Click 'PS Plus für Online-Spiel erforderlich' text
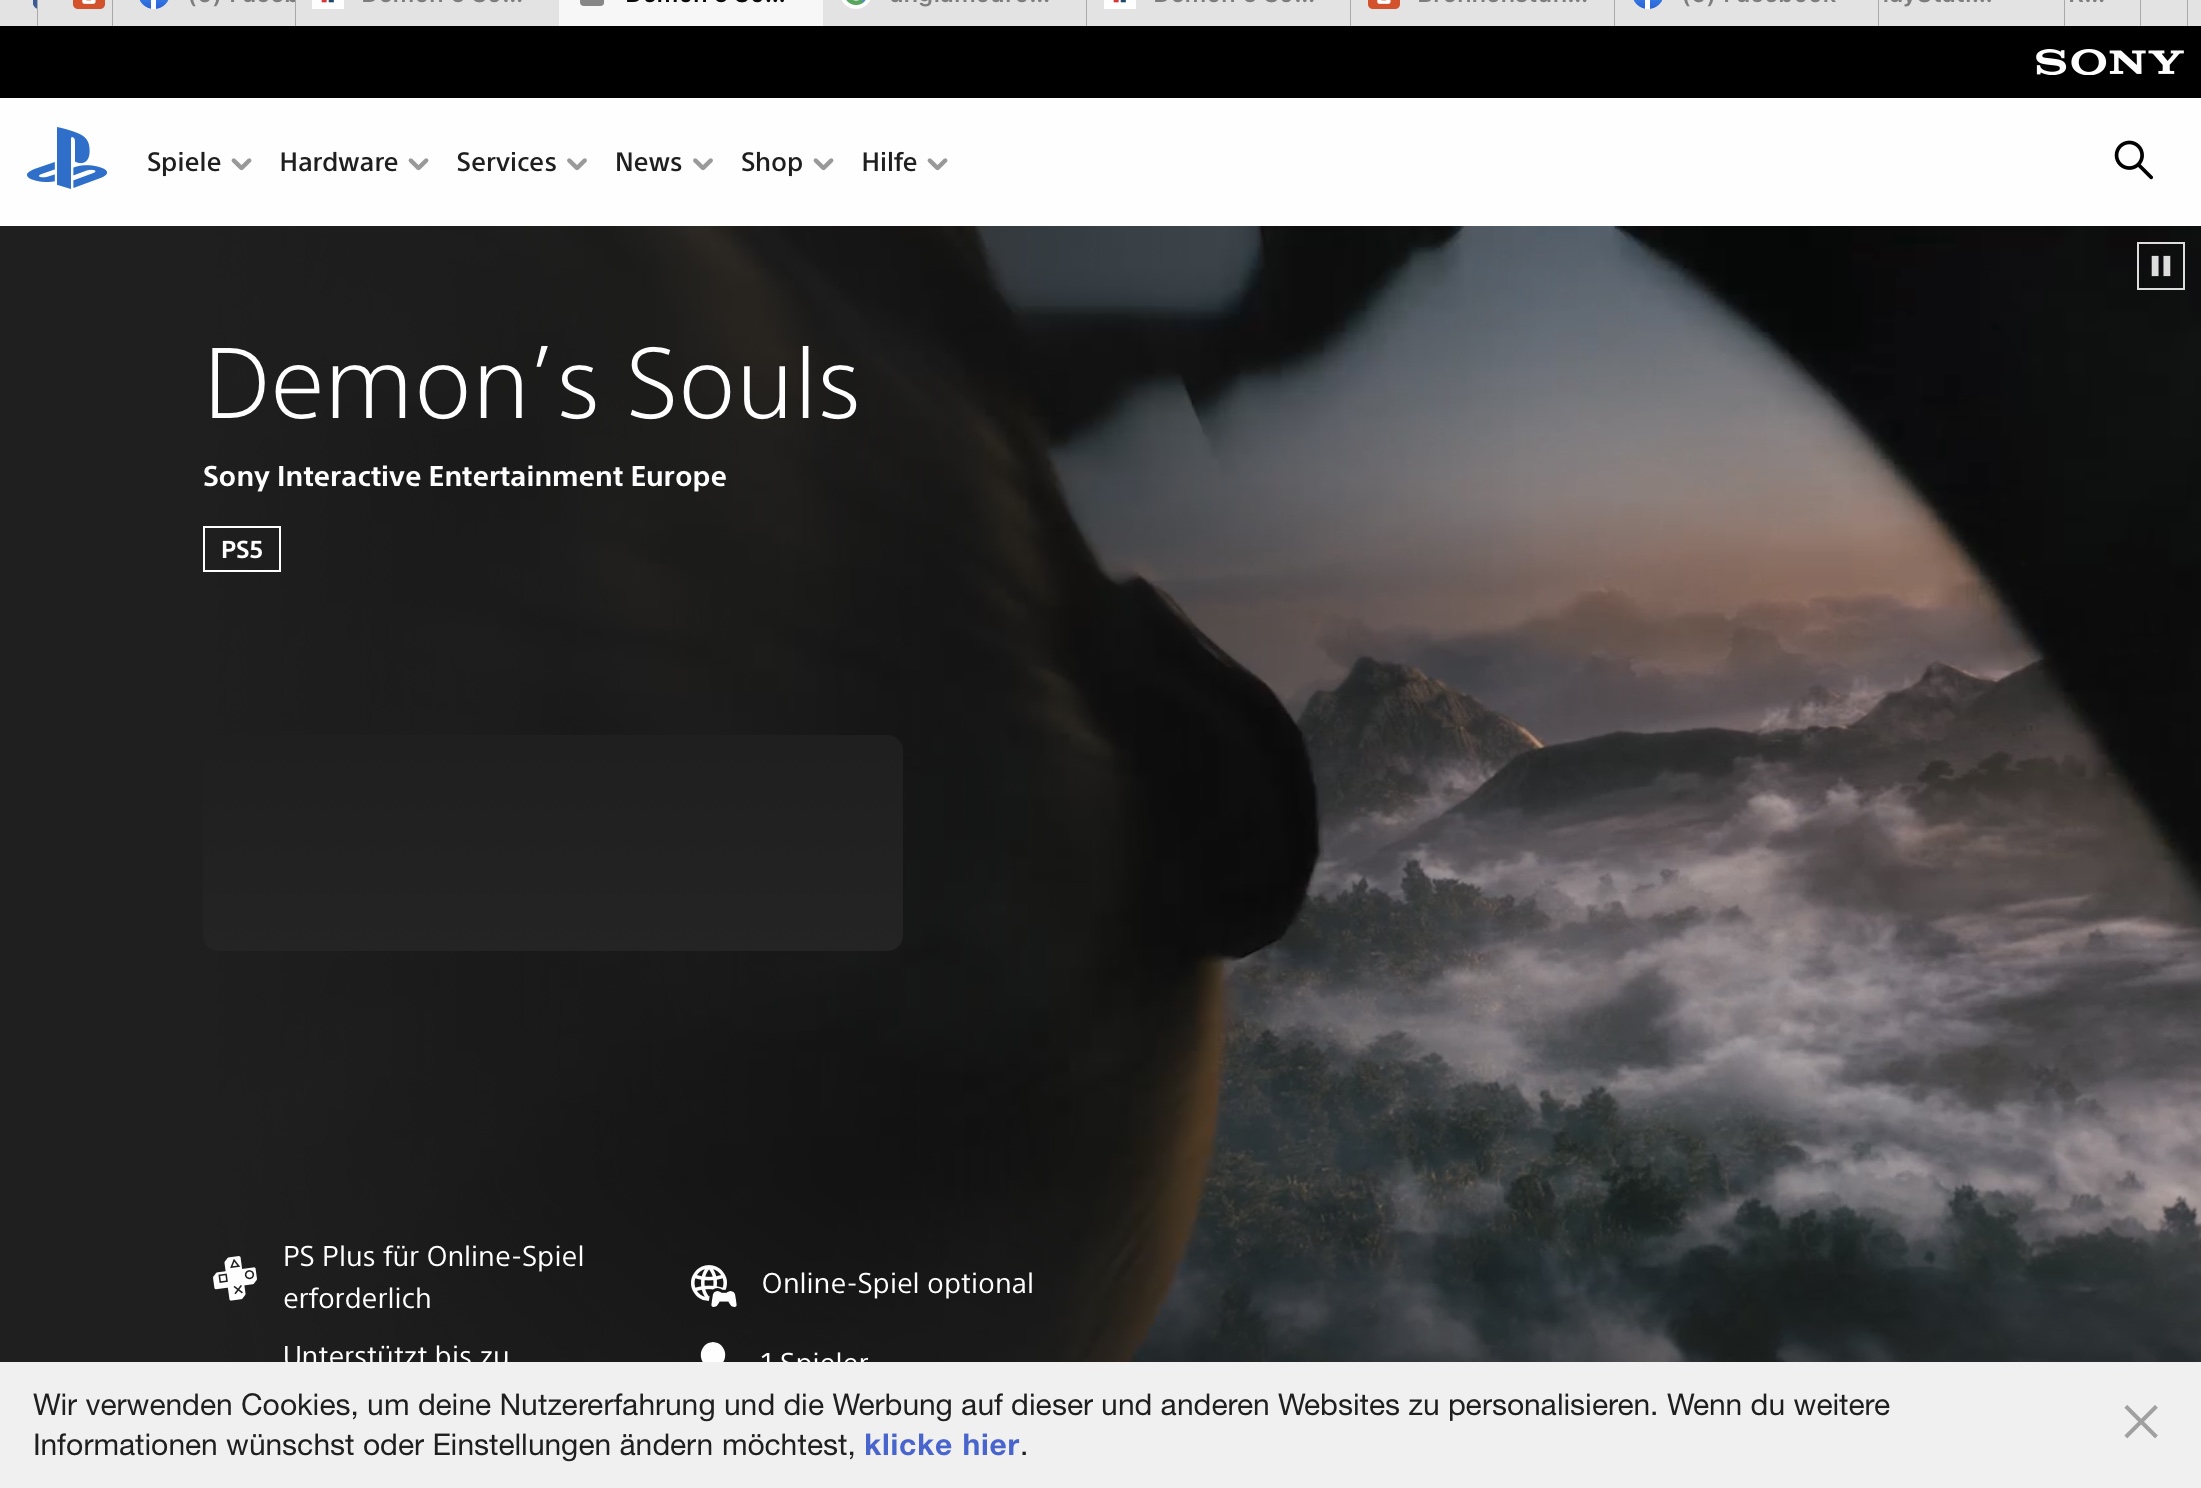The width and height of the screenshot is (2201, 1488). [433, 1277]
